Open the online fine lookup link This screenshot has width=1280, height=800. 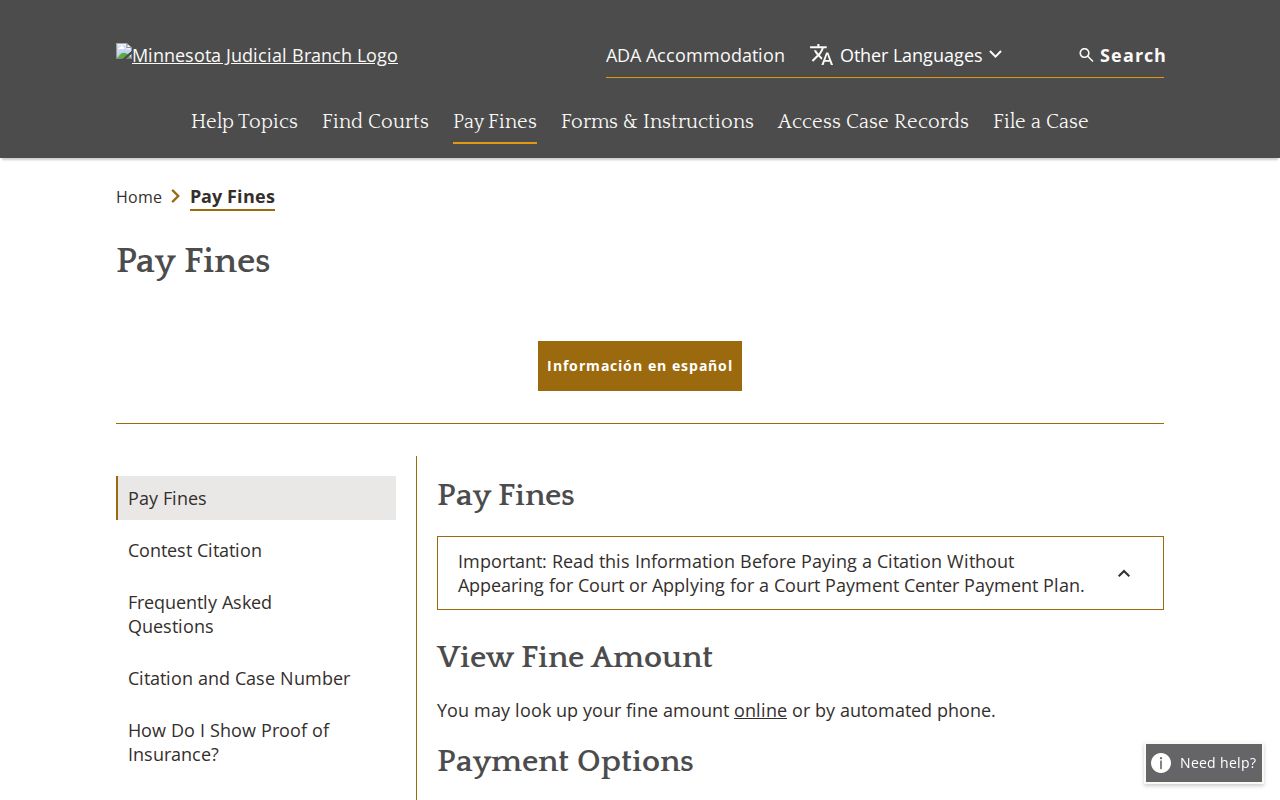pyautogui.click(x=760, y=711)
